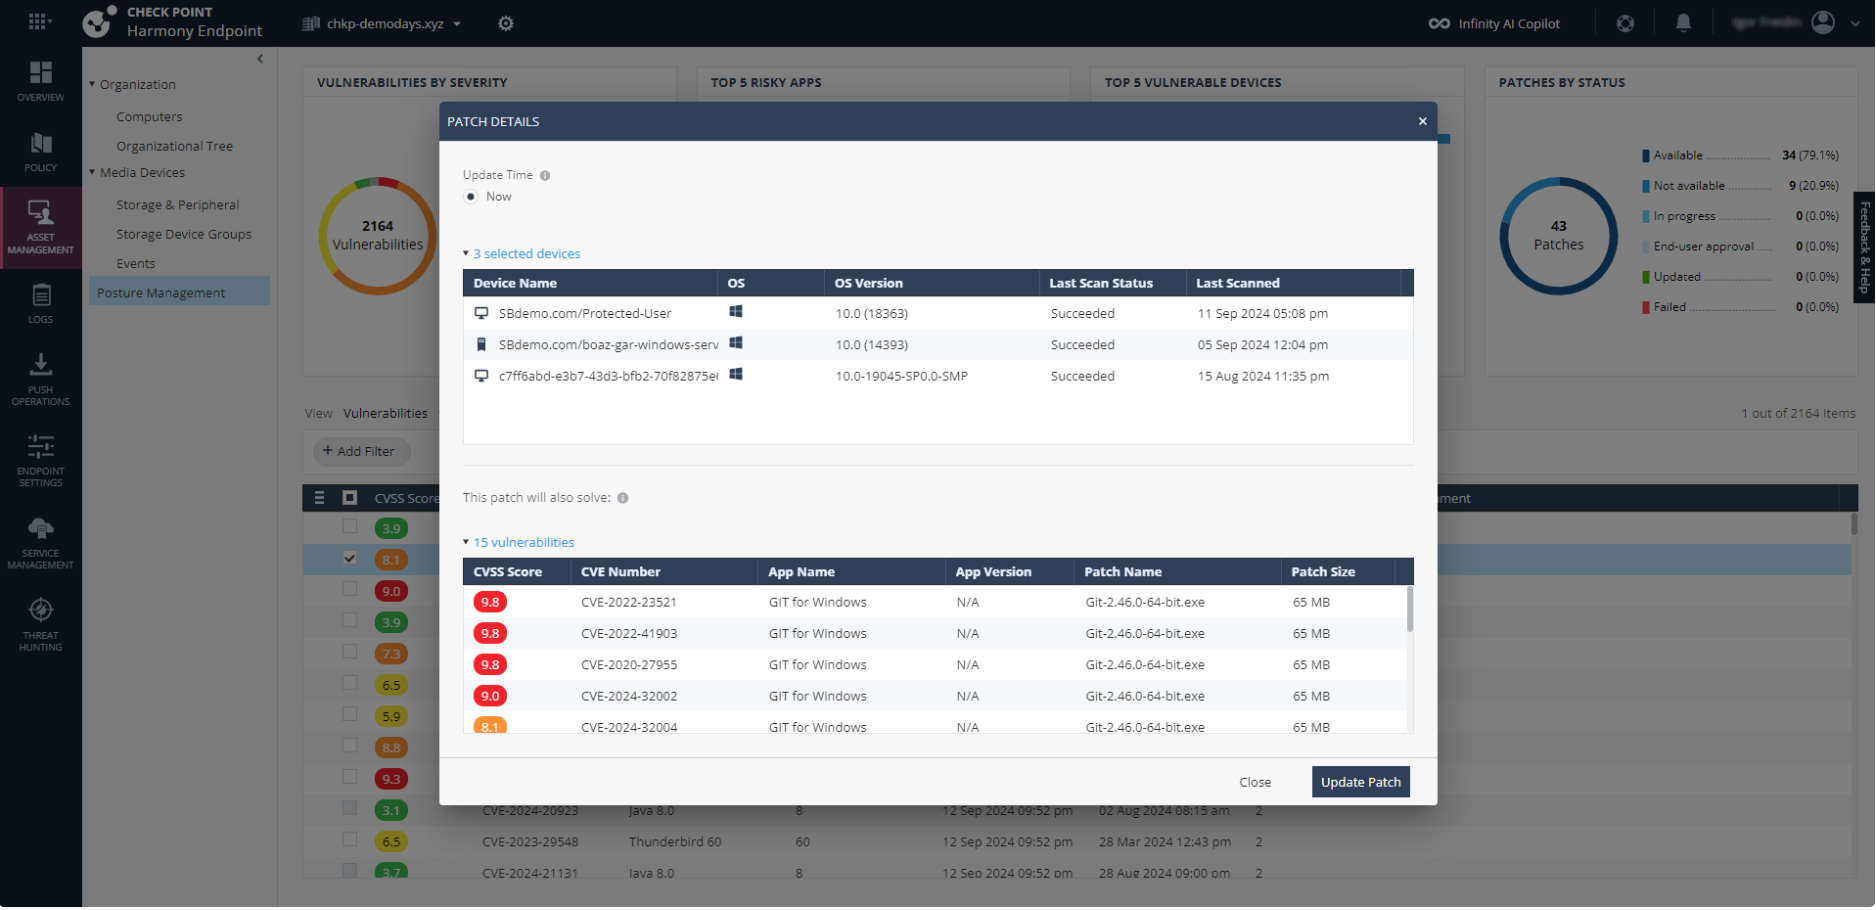Click the 6.5 score badge for CVE-2023-29548
This screenshot has height=910, width=1876.
pyautogui.click(x=391, y=841)
